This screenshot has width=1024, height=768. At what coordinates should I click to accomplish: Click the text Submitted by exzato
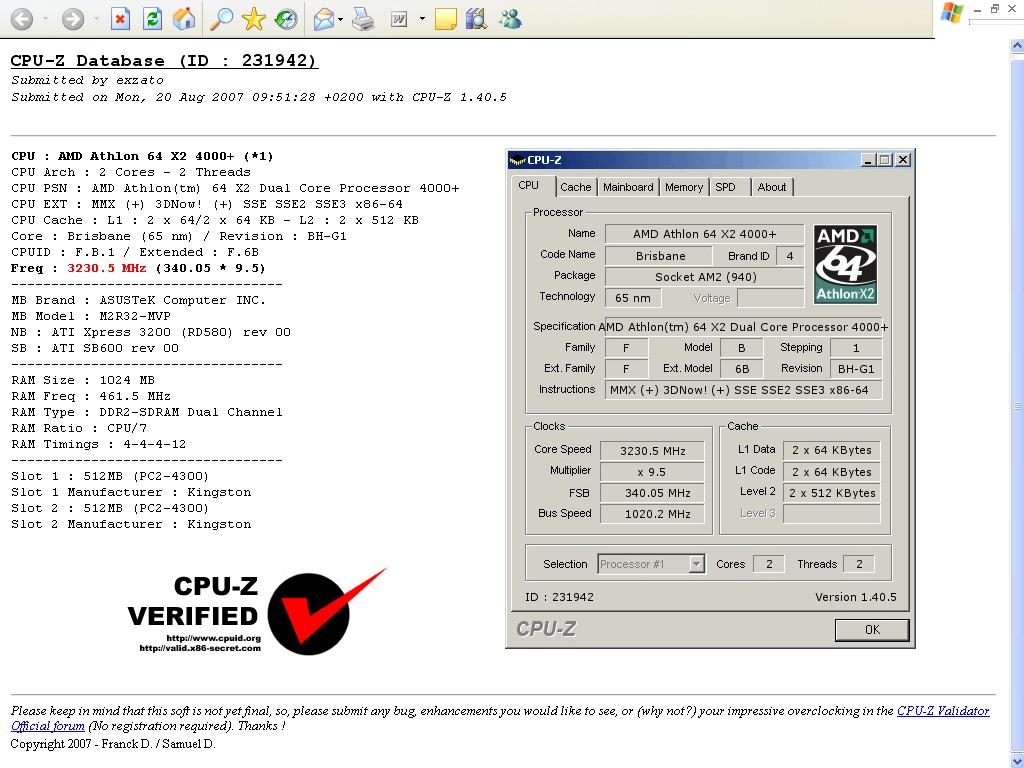pyautogui.click(x=88, y=80)
